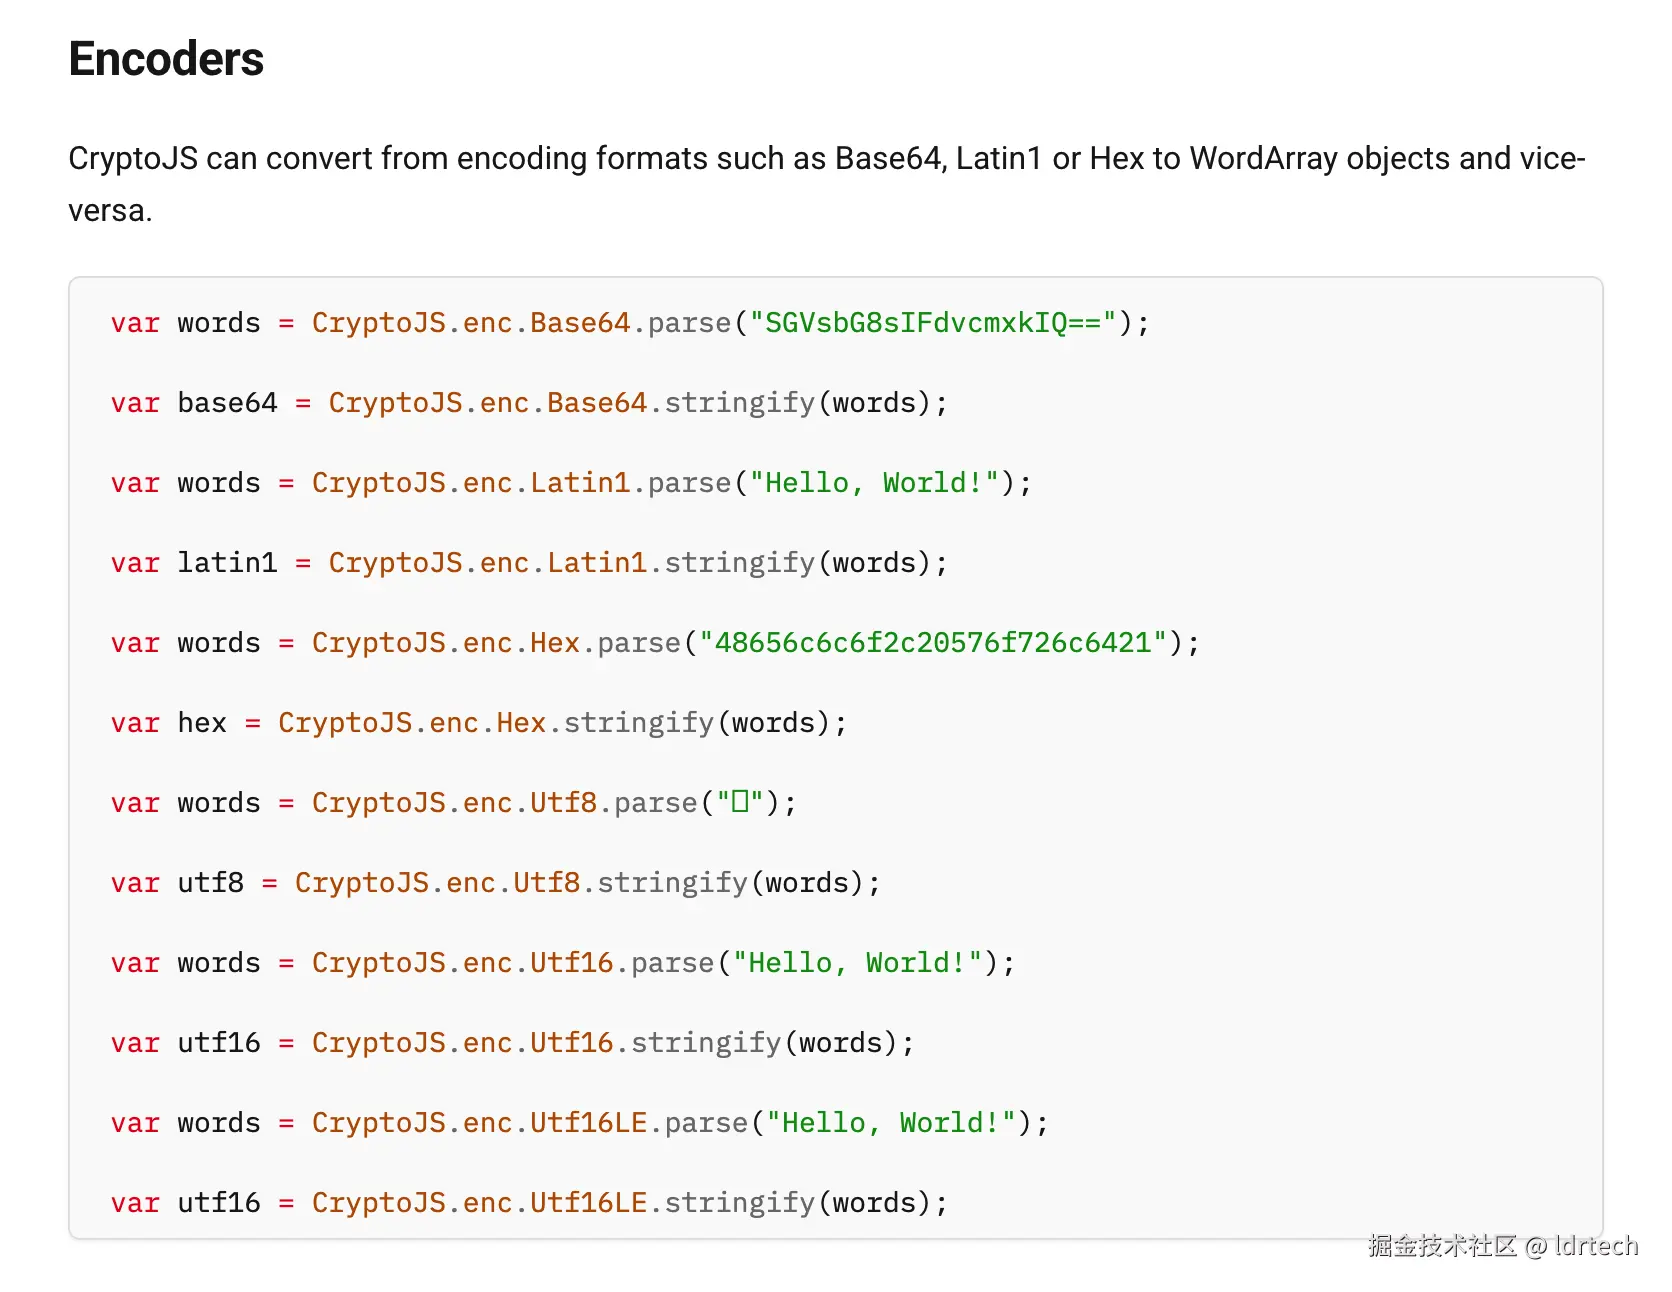This screenshot has height=1292, width=1672.
Task: Select the hex string "48656c6c6f2c20576f726c6421"
Action: pos(932,643)
